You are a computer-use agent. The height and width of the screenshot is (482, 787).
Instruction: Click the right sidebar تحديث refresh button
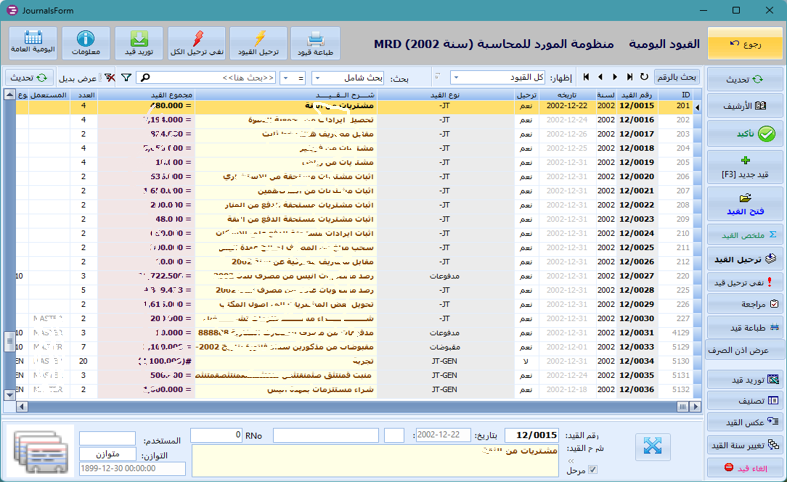click(x=745, y=79)
